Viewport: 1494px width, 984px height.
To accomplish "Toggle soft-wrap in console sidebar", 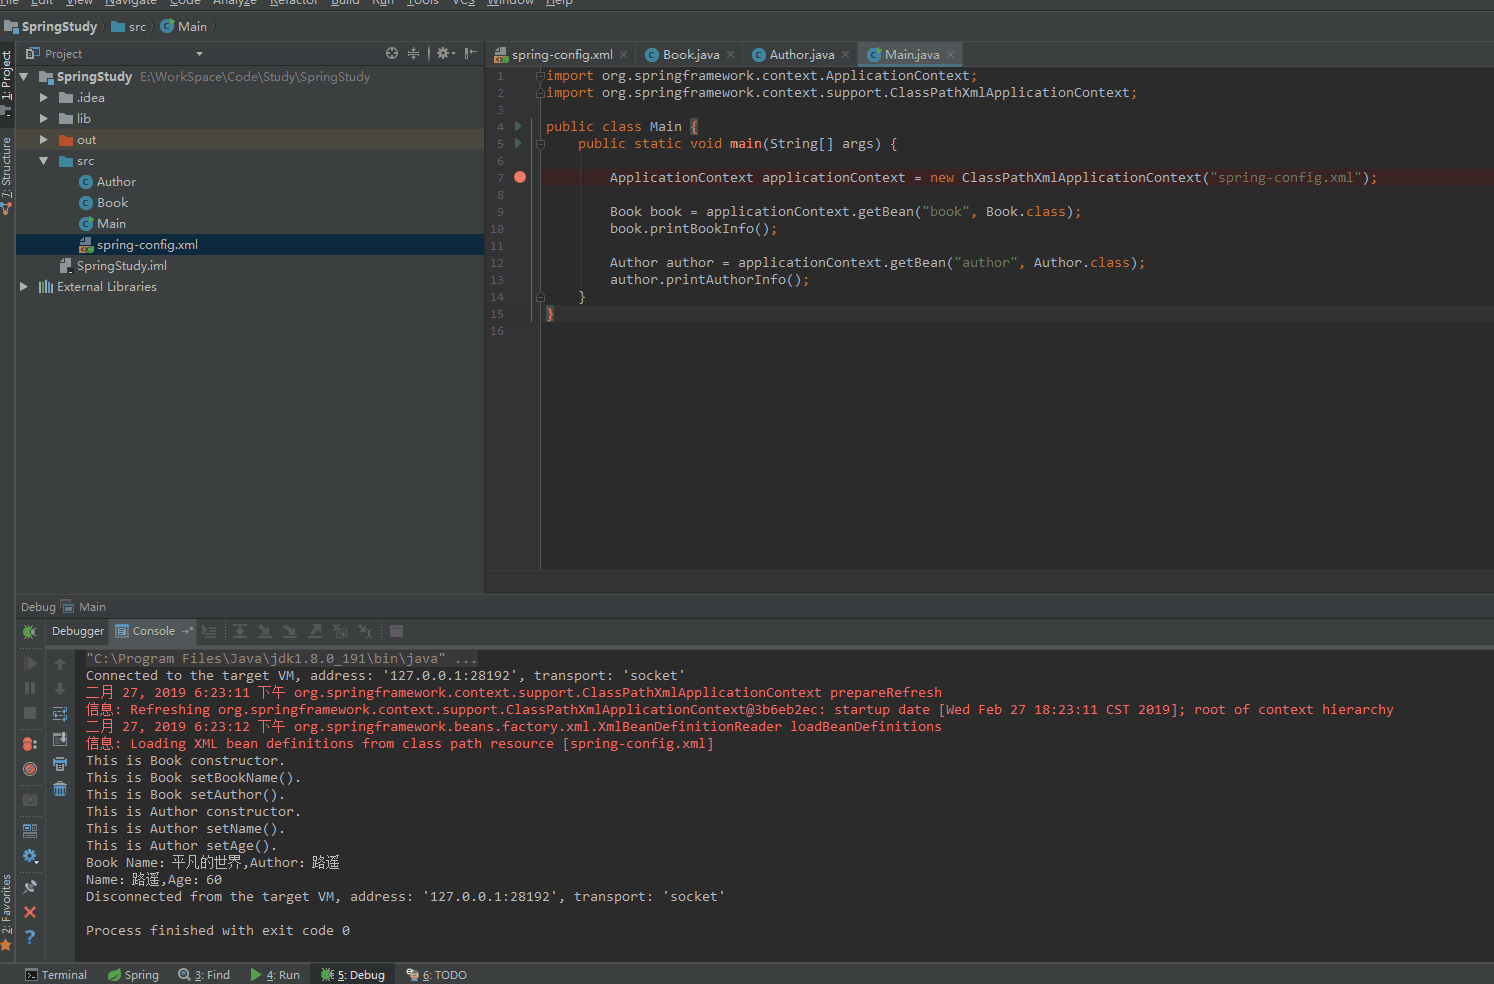I will [60, 714].
